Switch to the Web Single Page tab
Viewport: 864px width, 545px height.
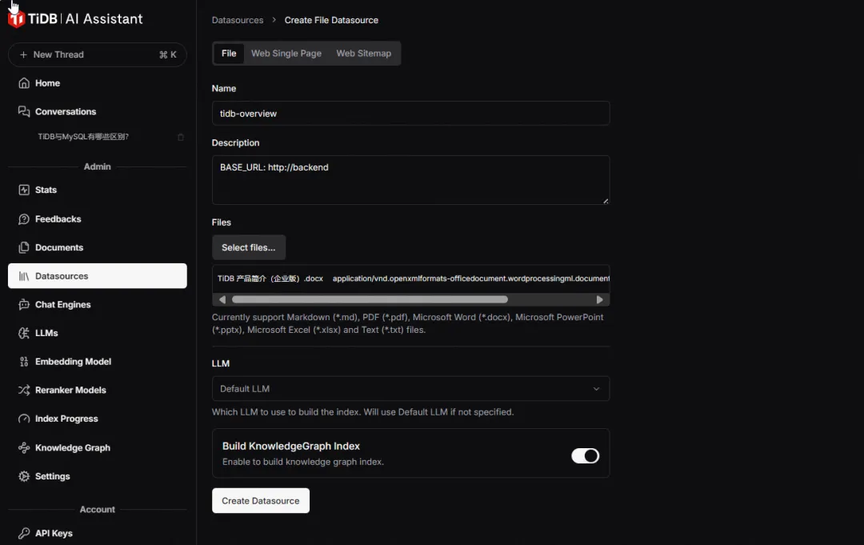pyautogui.click(x=286, y=53)
